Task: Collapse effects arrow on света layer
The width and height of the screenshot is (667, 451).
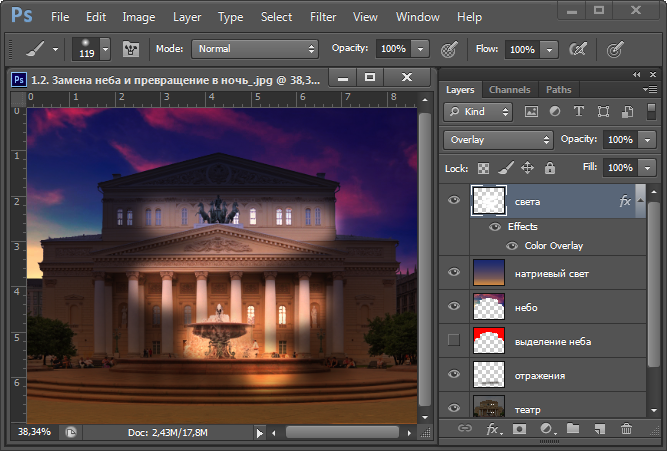Action: pos(640,200)
